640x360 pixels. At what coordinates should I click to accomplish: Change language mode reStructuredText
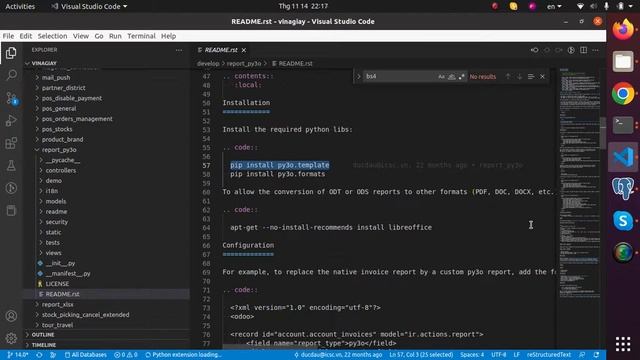pyautogui.click(x=549, y=355)
